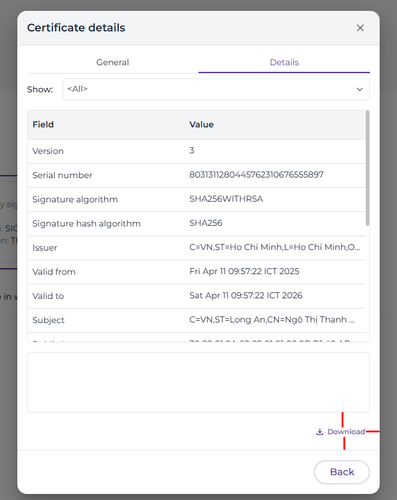Switch to the General tab
This screenshot has width=397, height=500.
click(x=113, y=62)
